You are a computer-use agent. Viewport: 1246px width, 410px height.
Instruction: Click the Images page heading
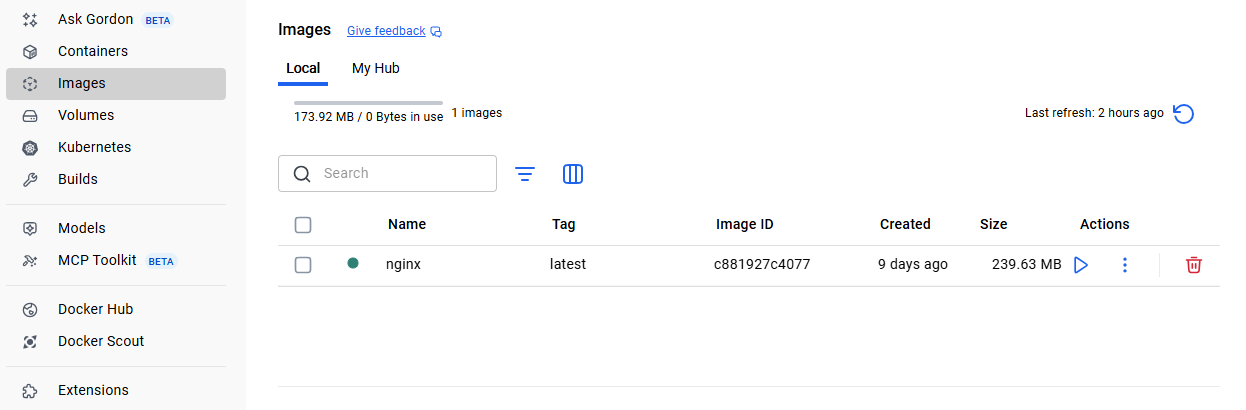pos(304,30)
